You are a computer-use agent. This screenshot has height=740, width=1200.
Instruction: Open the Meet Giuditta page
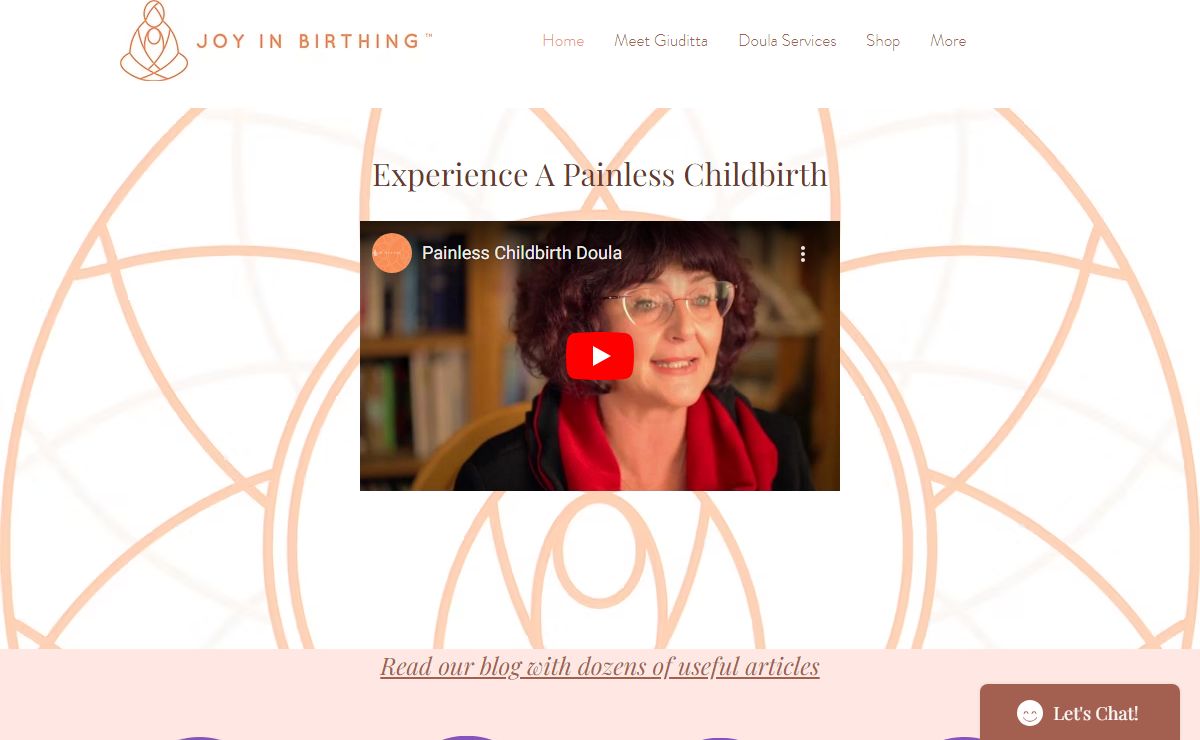(661, 41)
